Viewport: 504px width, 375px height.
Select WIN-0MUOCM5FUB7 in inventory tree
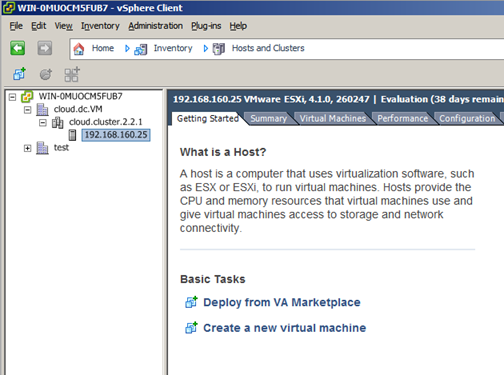[80, 96]
